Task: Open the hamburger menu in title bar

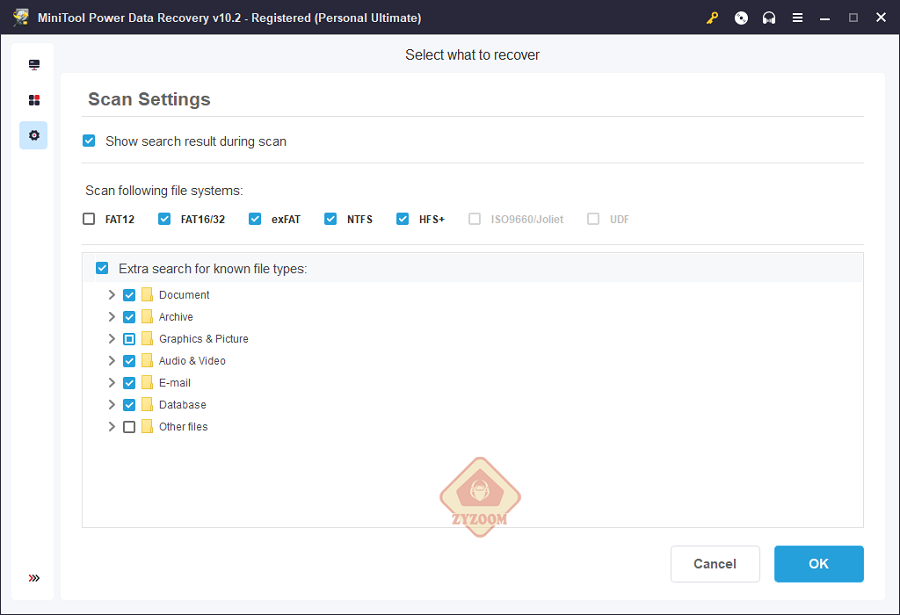Action: (797, 18)
